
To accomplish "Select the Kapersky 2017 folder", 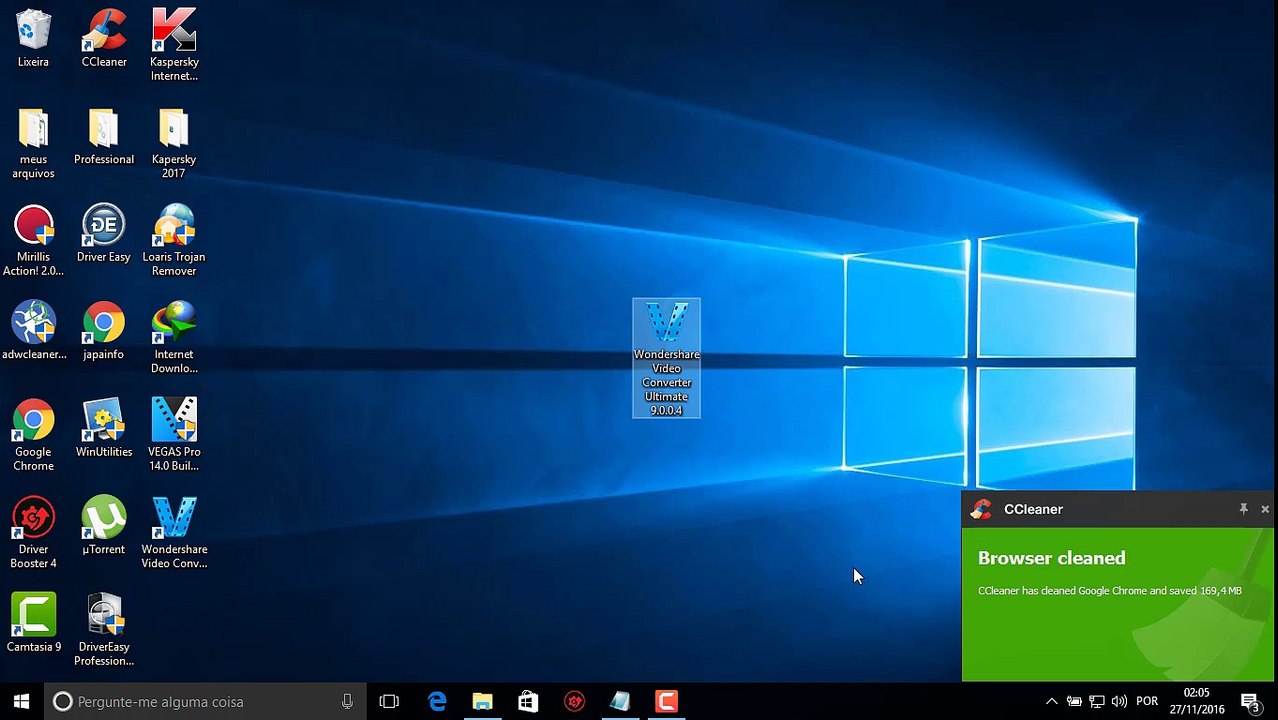I will pos(174,143).
